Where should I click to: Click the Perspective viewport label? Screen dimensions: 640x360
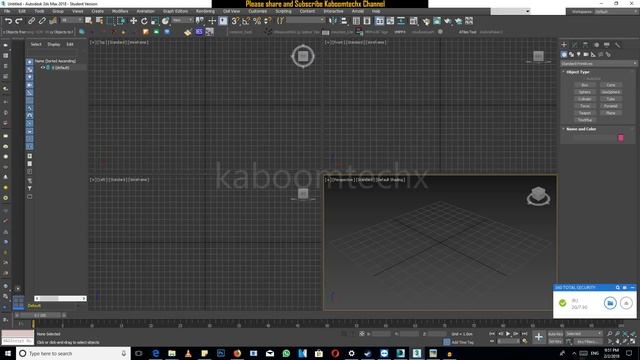click(344, 180)
